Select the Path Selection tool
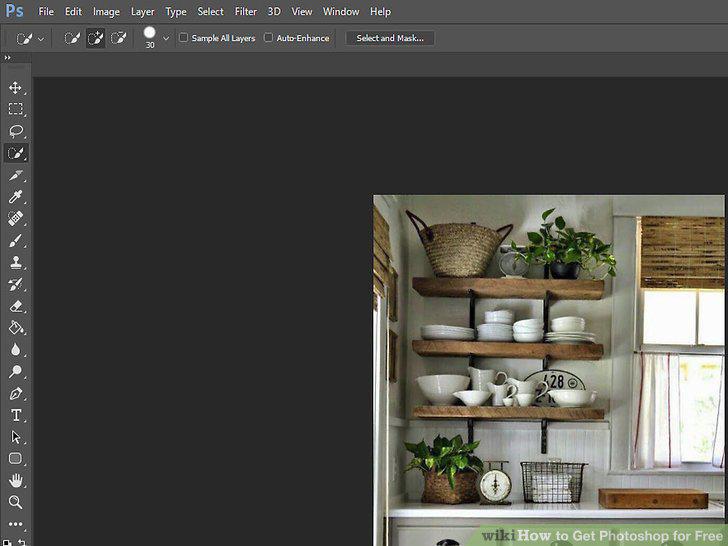The height and width of the screenshot is (546, 728). [x=15, y=437]
